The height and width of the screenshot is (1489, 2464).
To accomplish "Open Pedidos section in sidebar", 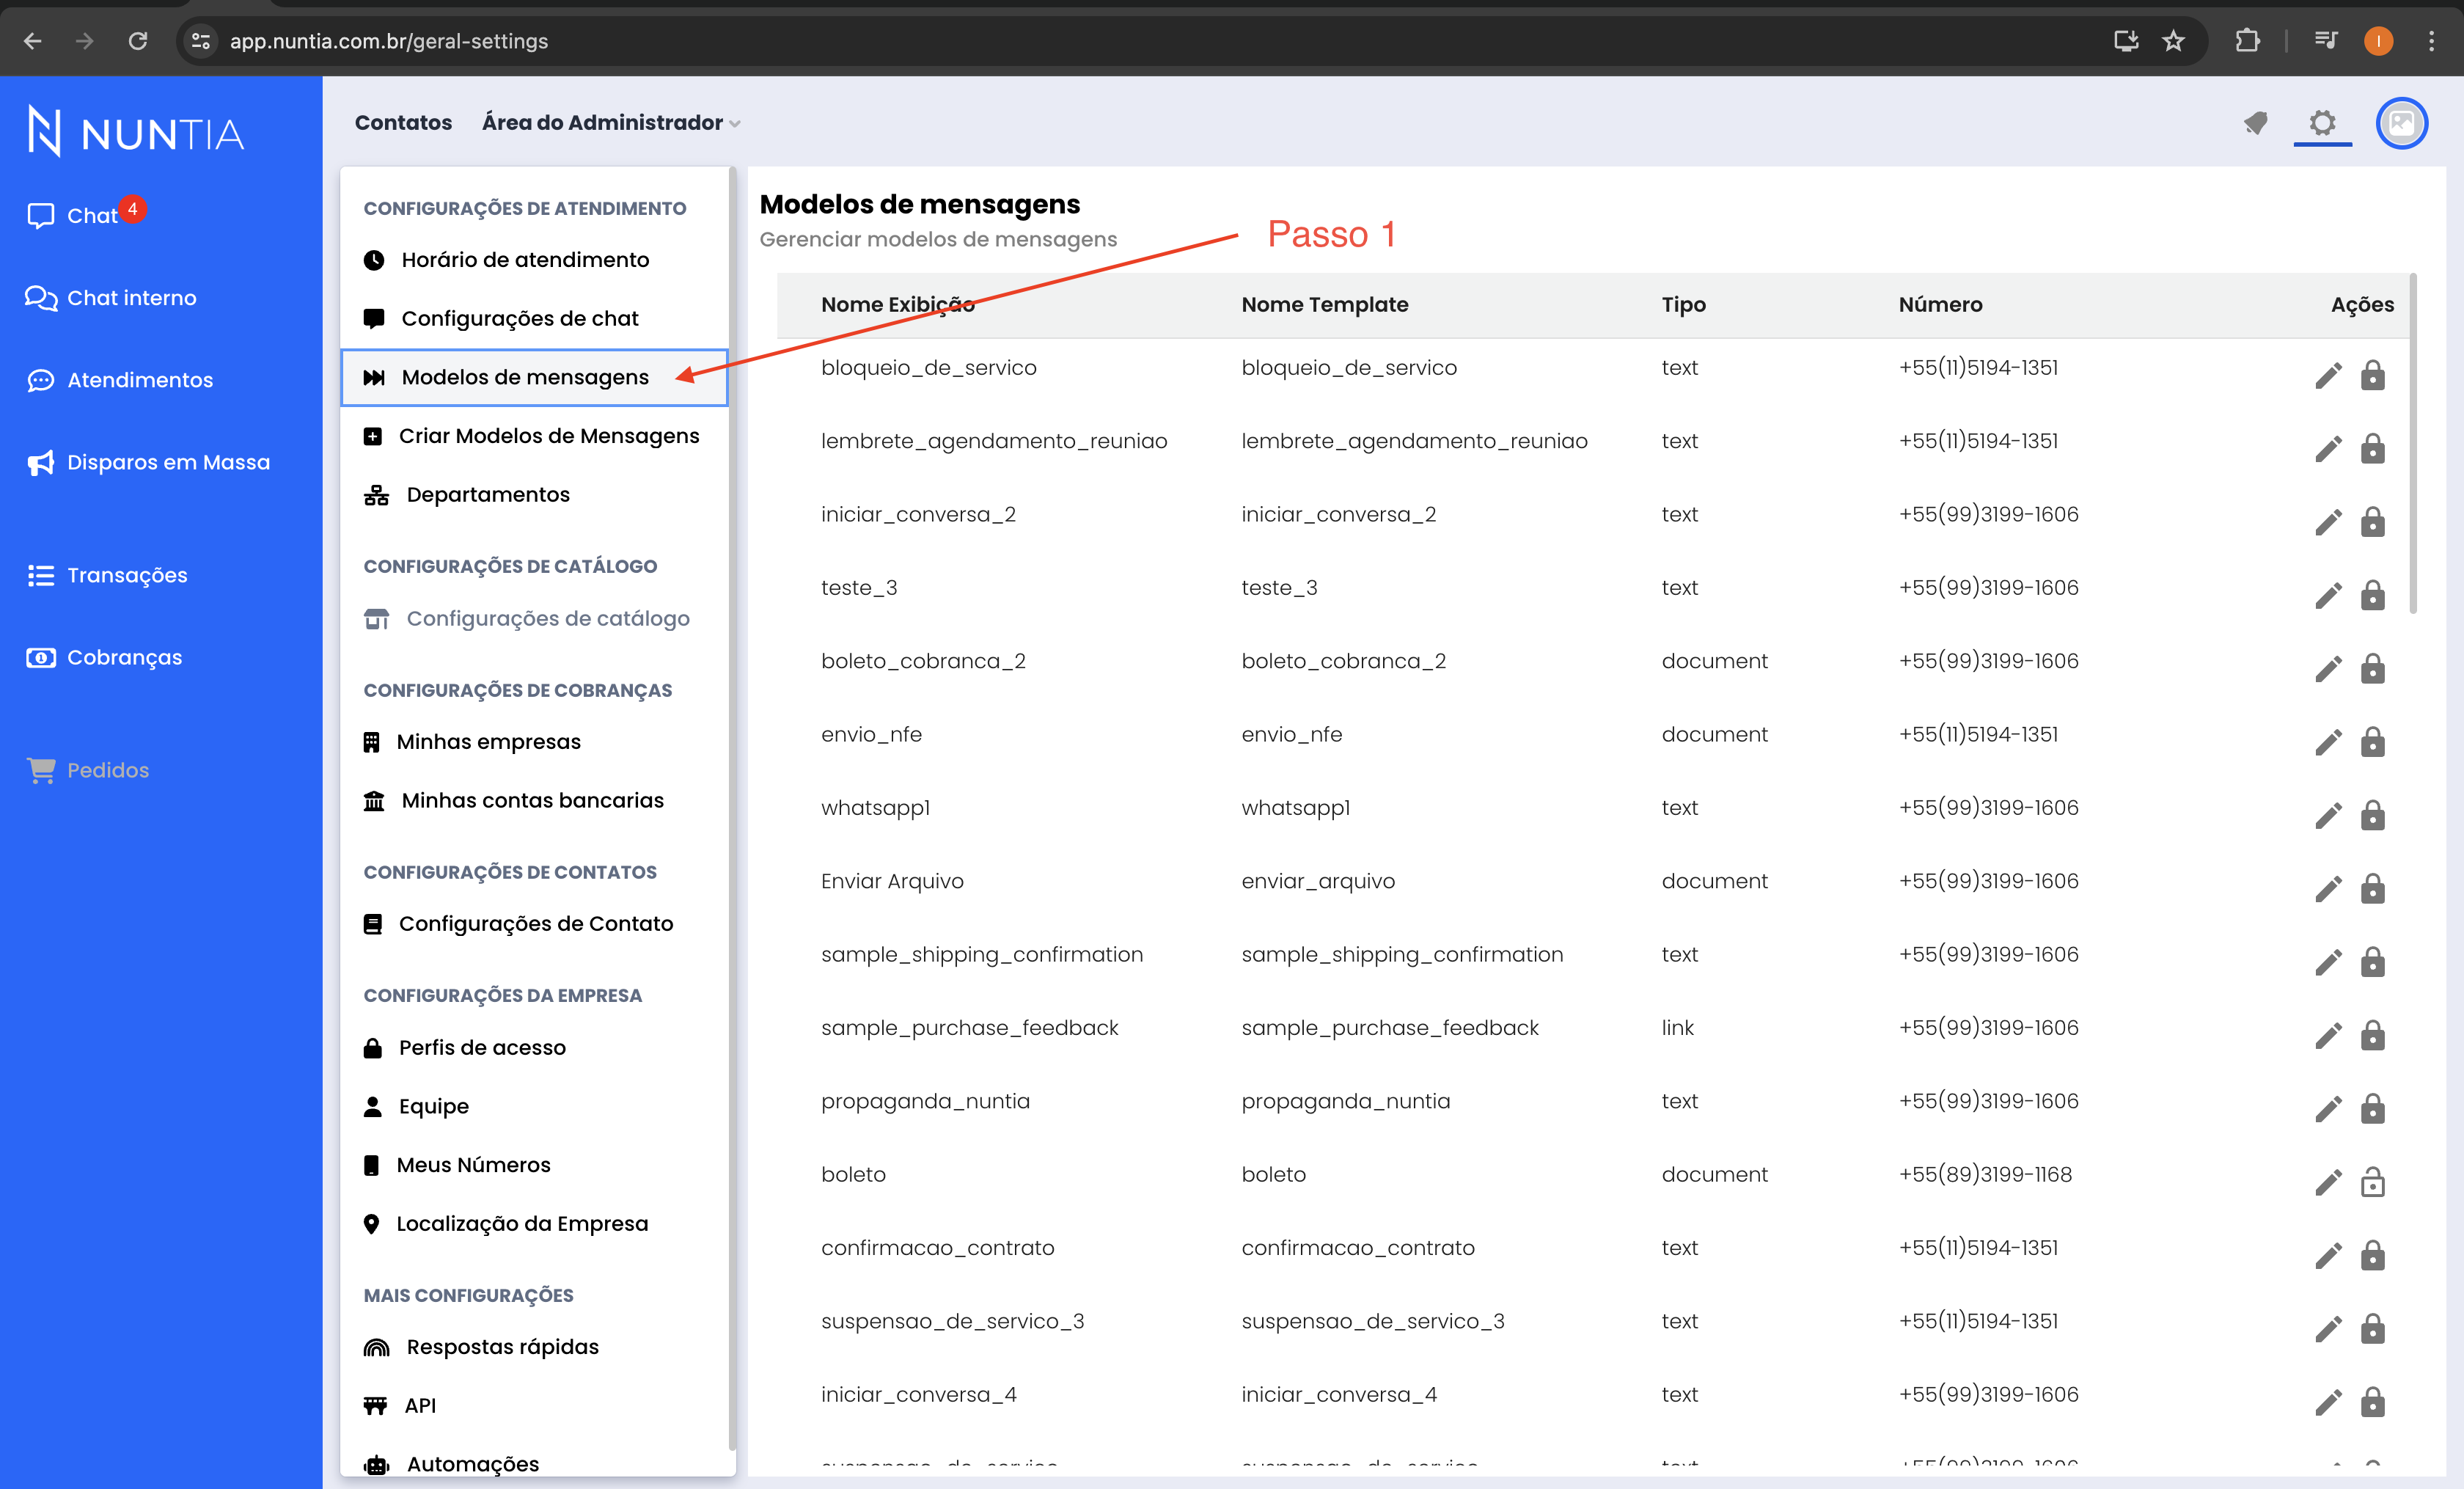I will [107, 769].
